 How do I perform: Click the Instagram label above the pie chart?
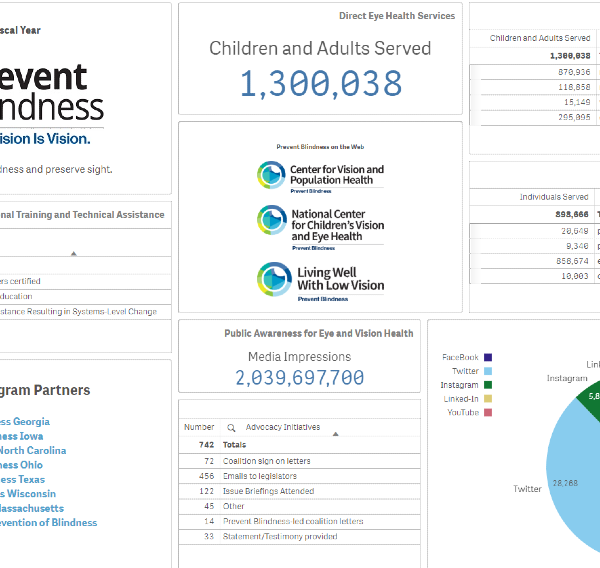point(567,379)
